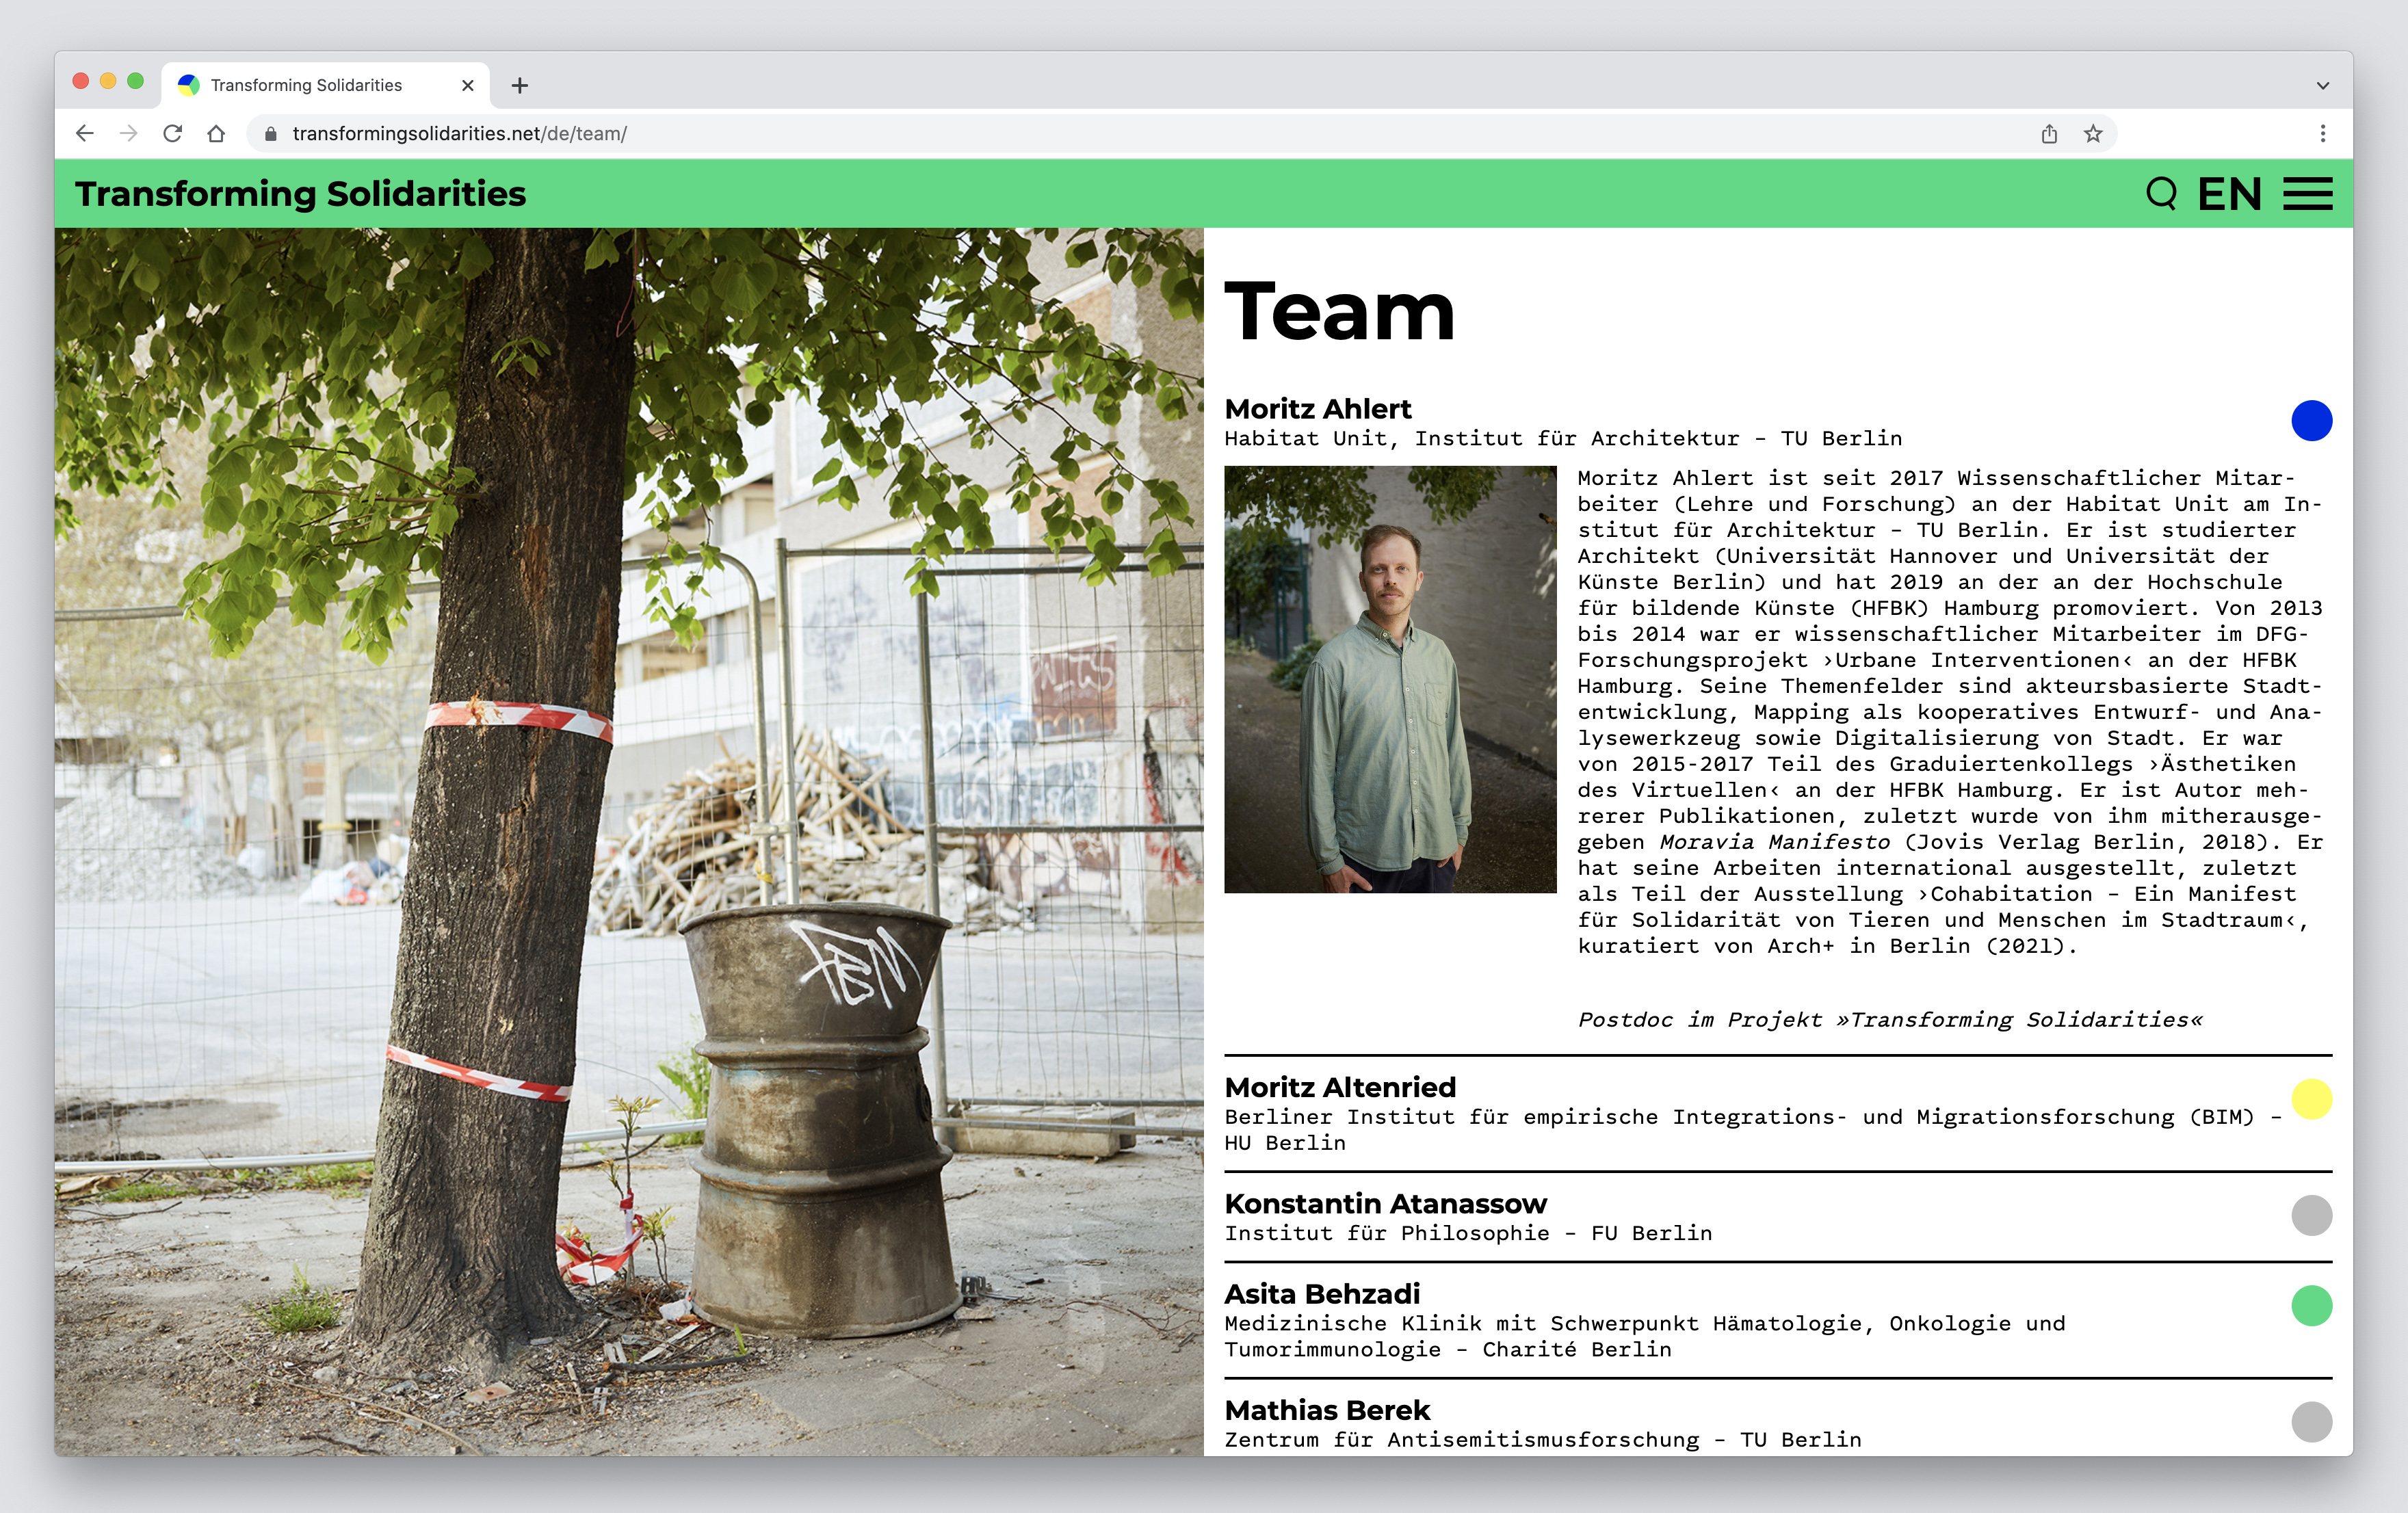This screenshot has height=1513, width=2408.
Task: Select the Transforming Solidarities browser tab
Action: coord(306,86)
